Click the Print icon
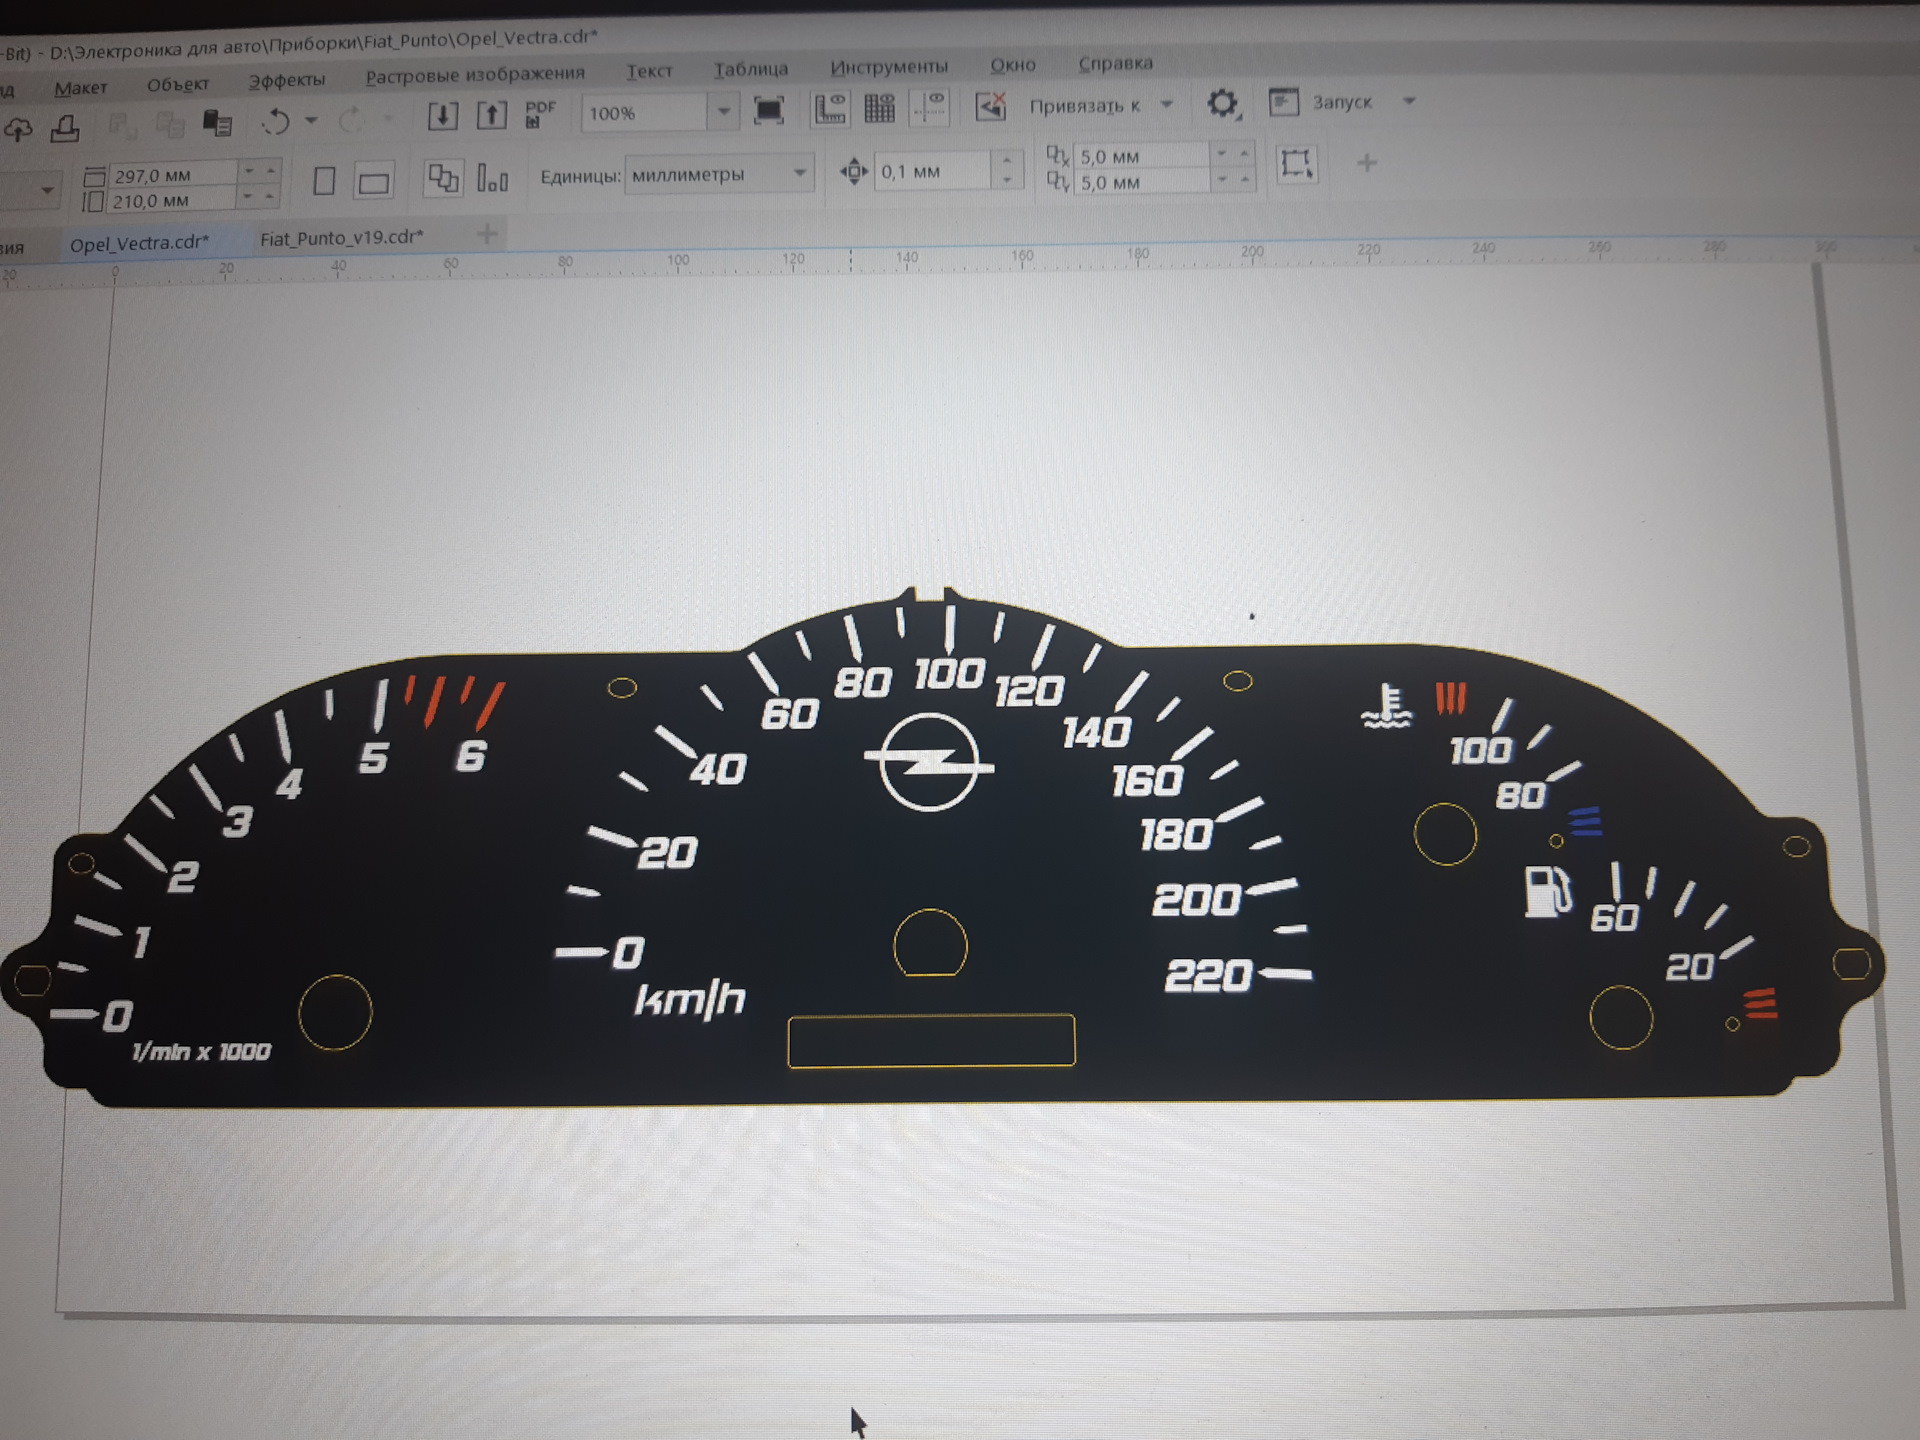 [x=66, y=128]
